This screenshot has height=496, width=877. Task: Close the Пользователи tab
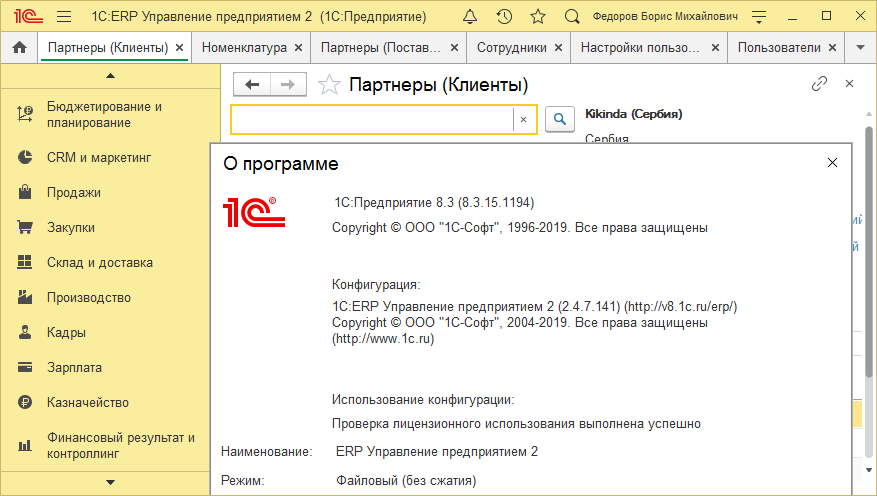pyautogui.click(x=832, y=48)
